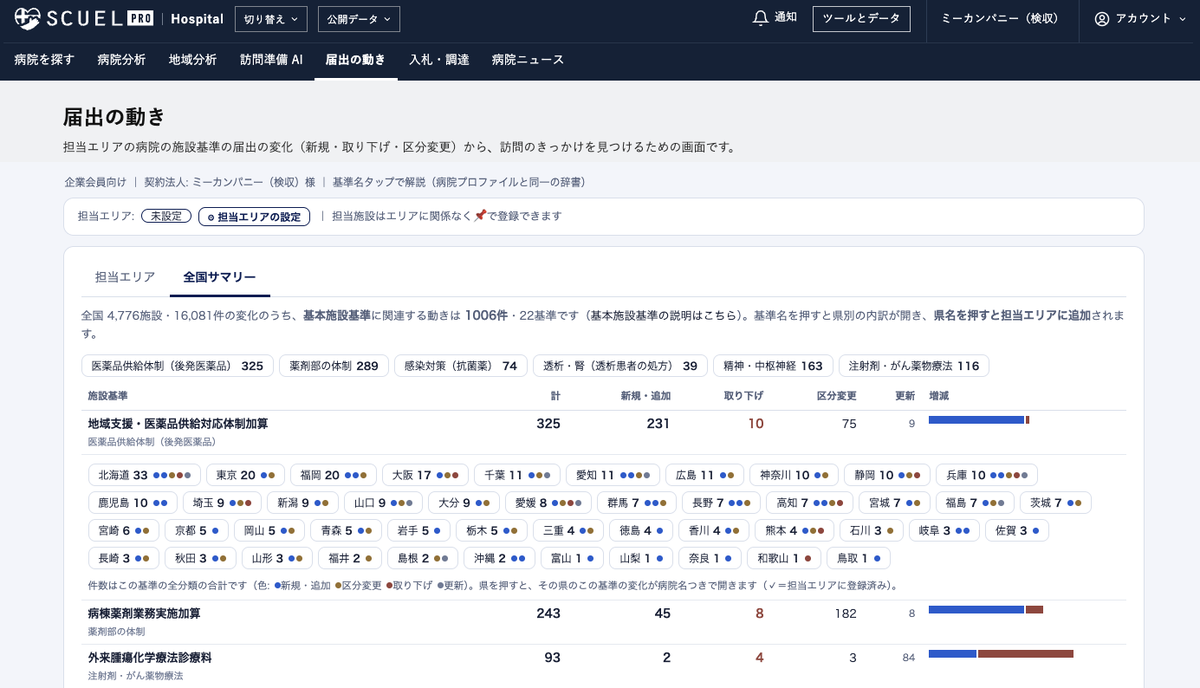Filter by 精神・中枢神経 chip

[773, 366]
